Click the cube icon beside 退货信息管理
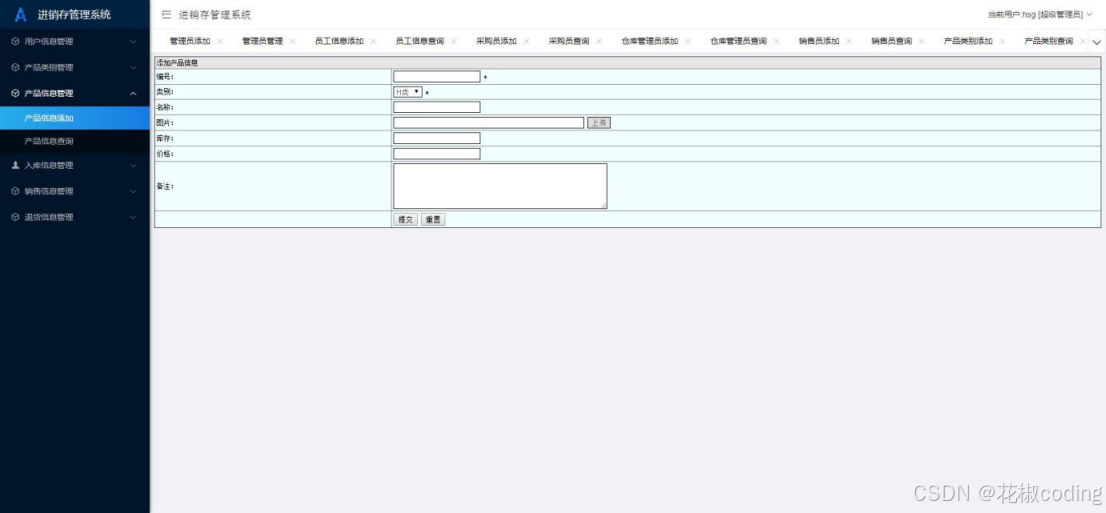Screen dimensions: 1106x513 pyautogui.click(x=16, y=217)
